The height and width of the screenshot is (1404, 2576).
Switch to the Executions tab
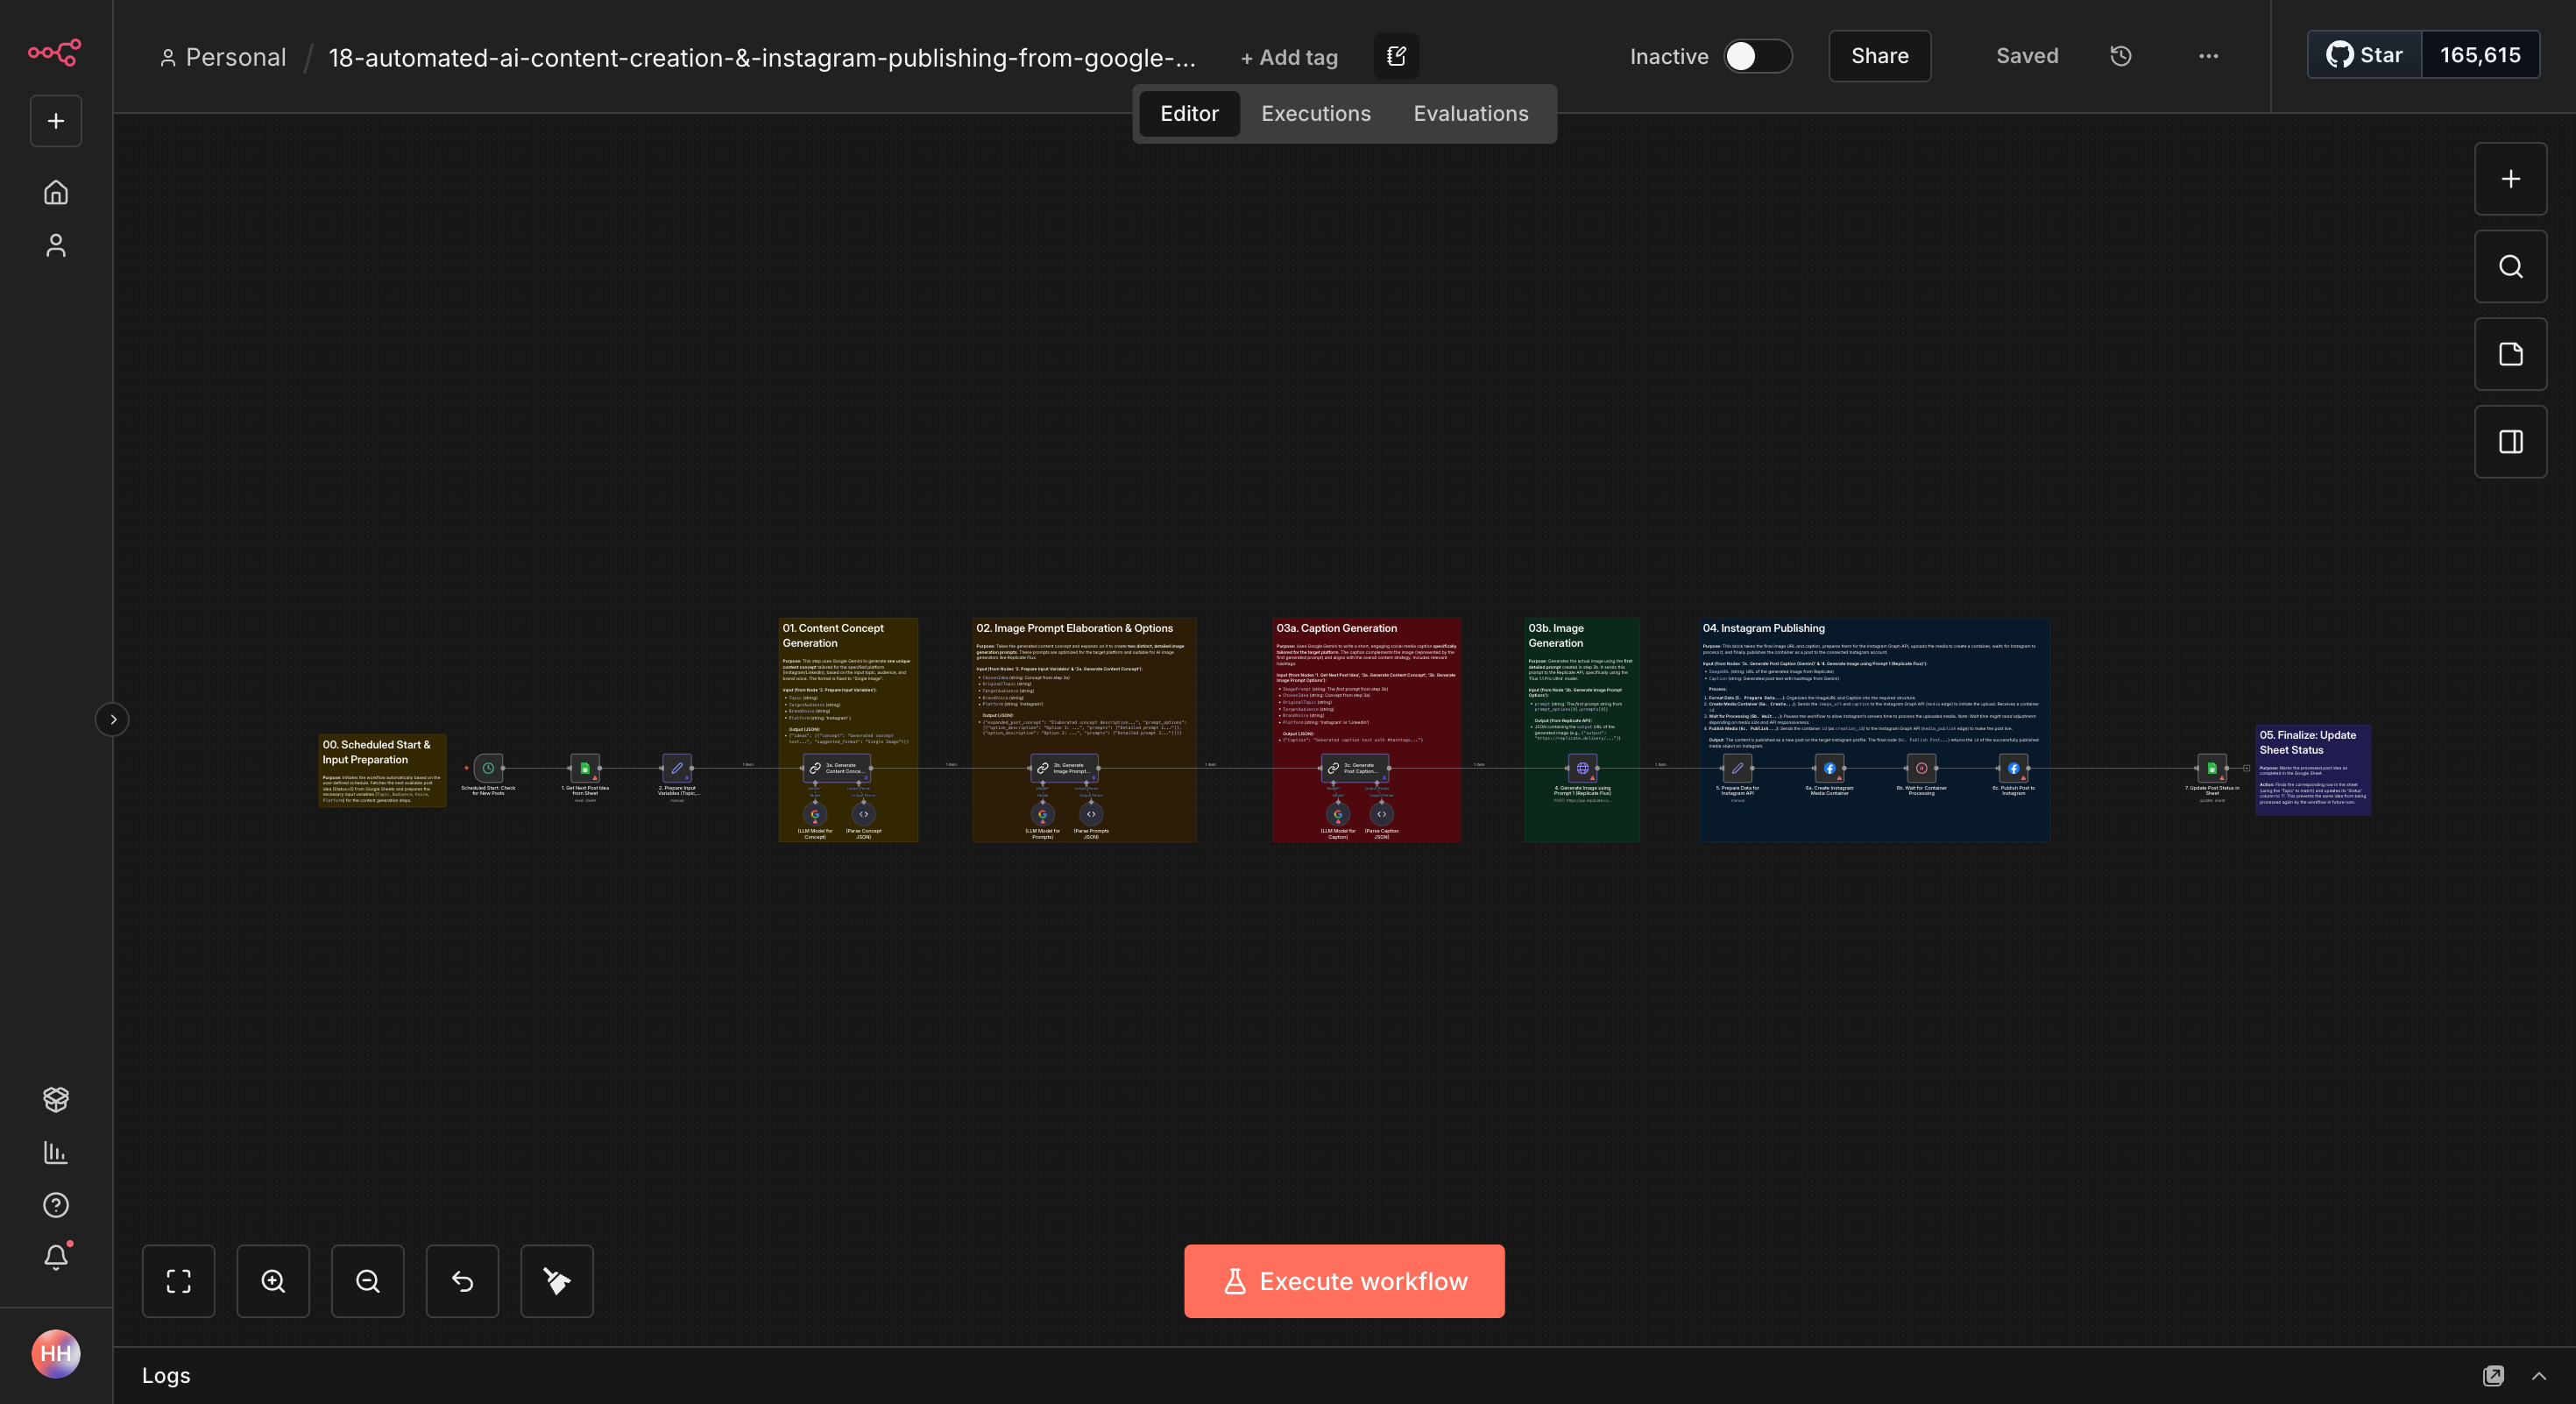coord(1315,113)
